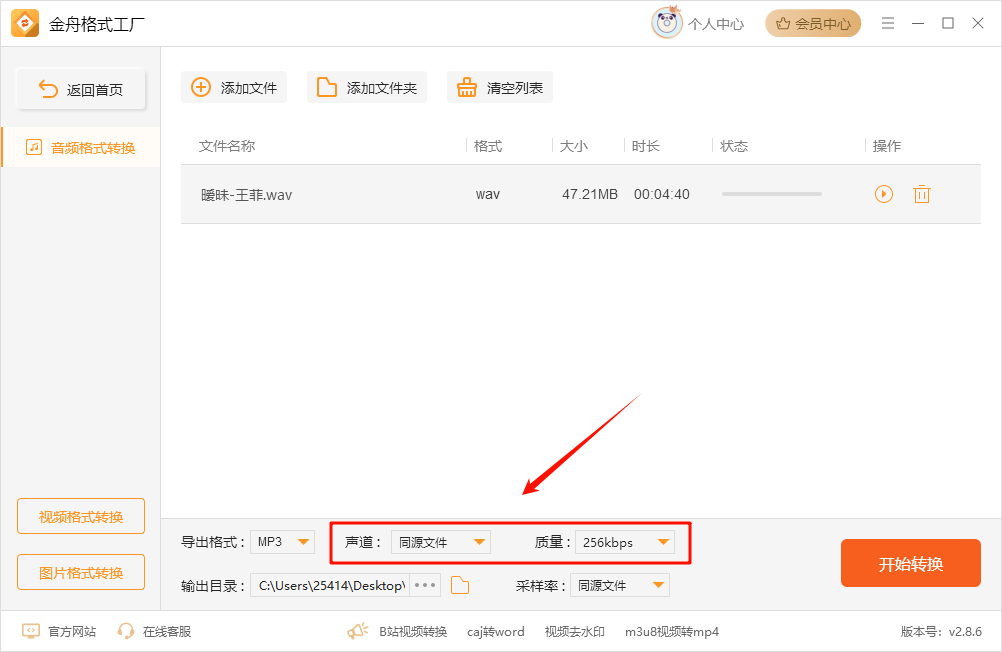Click 添加文件 button
Screen dimensions: 1002x652
click(x=234, y=88)
